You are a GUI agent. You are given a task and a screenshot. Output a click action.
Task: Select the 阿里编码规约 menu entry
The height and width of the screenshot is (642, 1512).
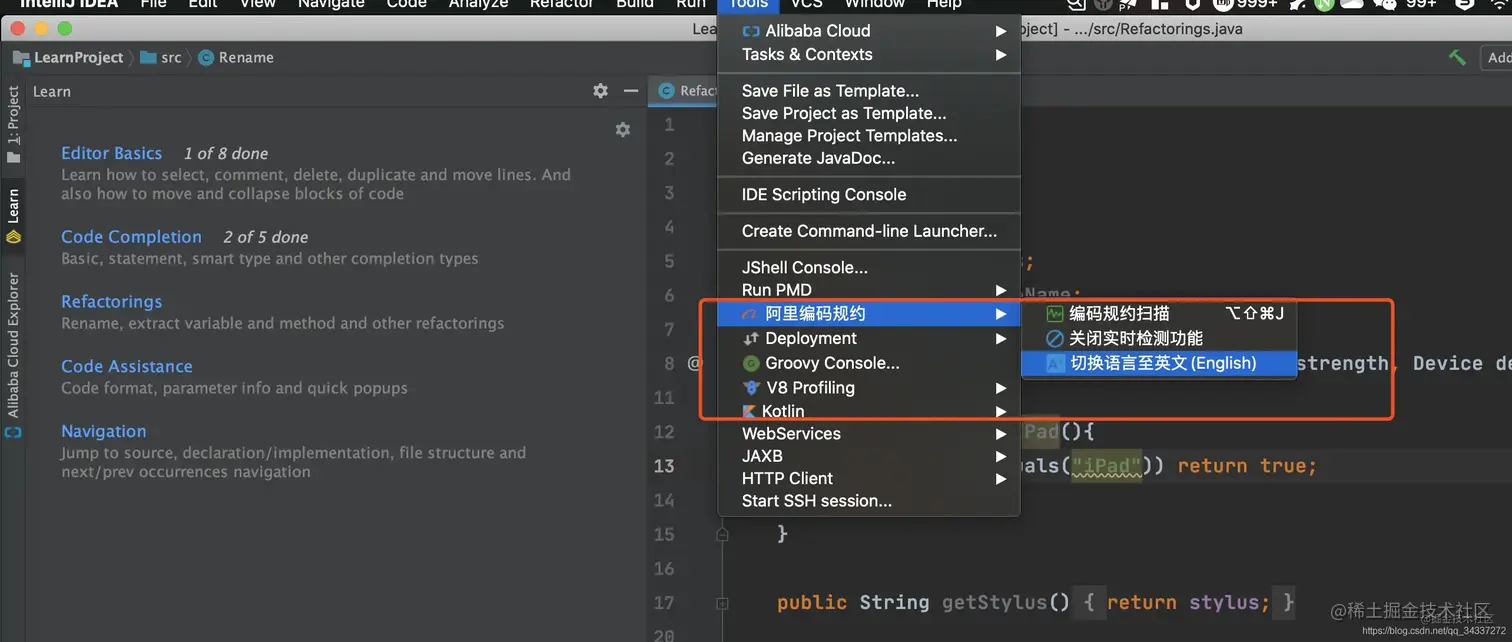[x=869, y=314]
